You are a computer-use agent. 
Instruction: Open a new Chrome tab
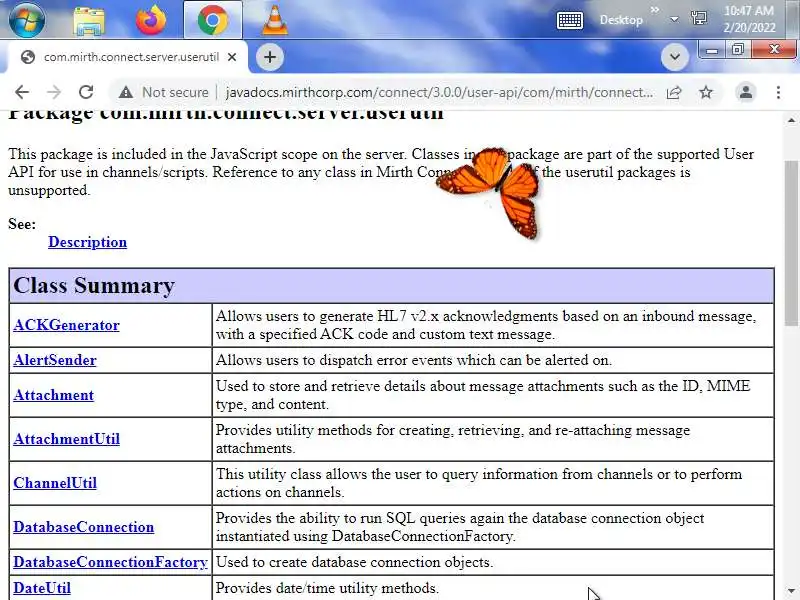click(x=270, y=57)
